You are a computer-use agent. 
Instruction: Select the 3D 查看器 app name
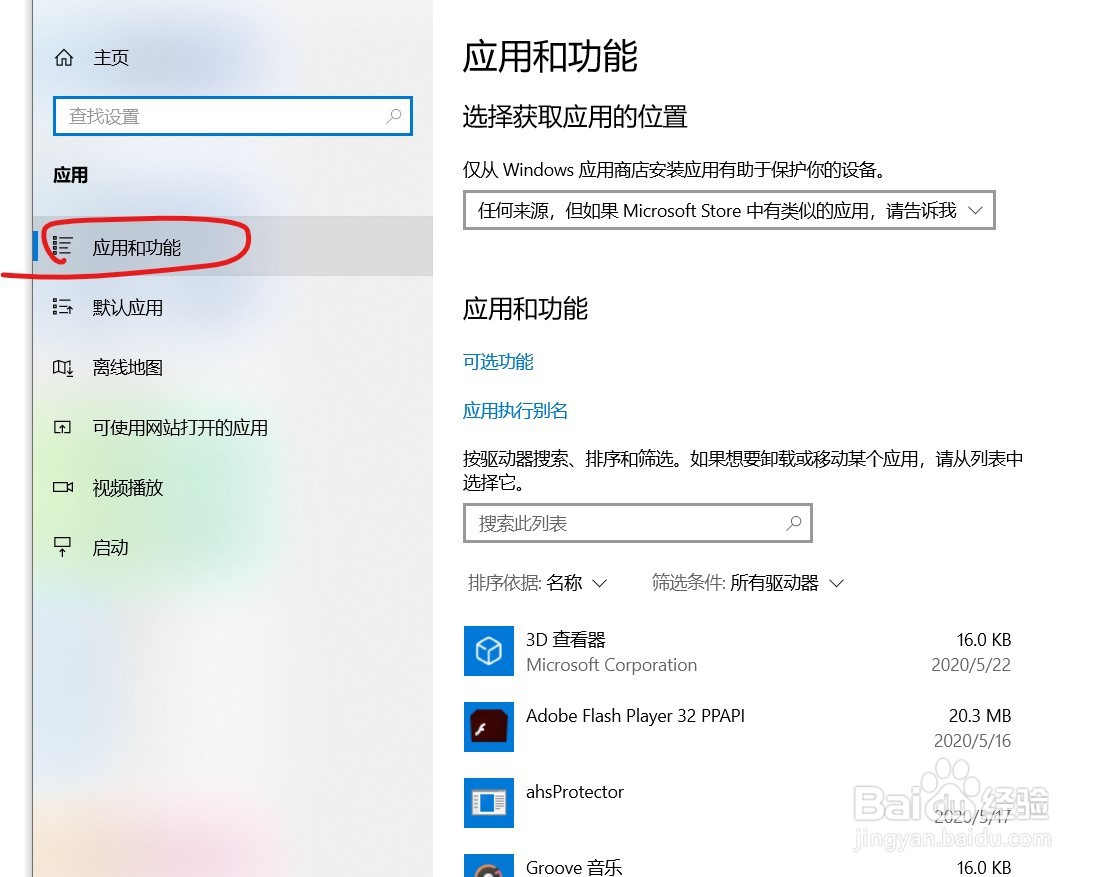pyautogui.click(x=565, y=639)
